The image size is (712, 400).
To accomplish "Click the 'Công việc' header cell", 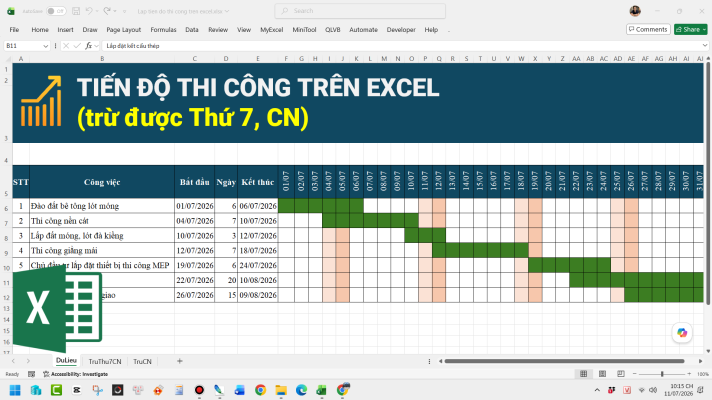I will (102, 182).
